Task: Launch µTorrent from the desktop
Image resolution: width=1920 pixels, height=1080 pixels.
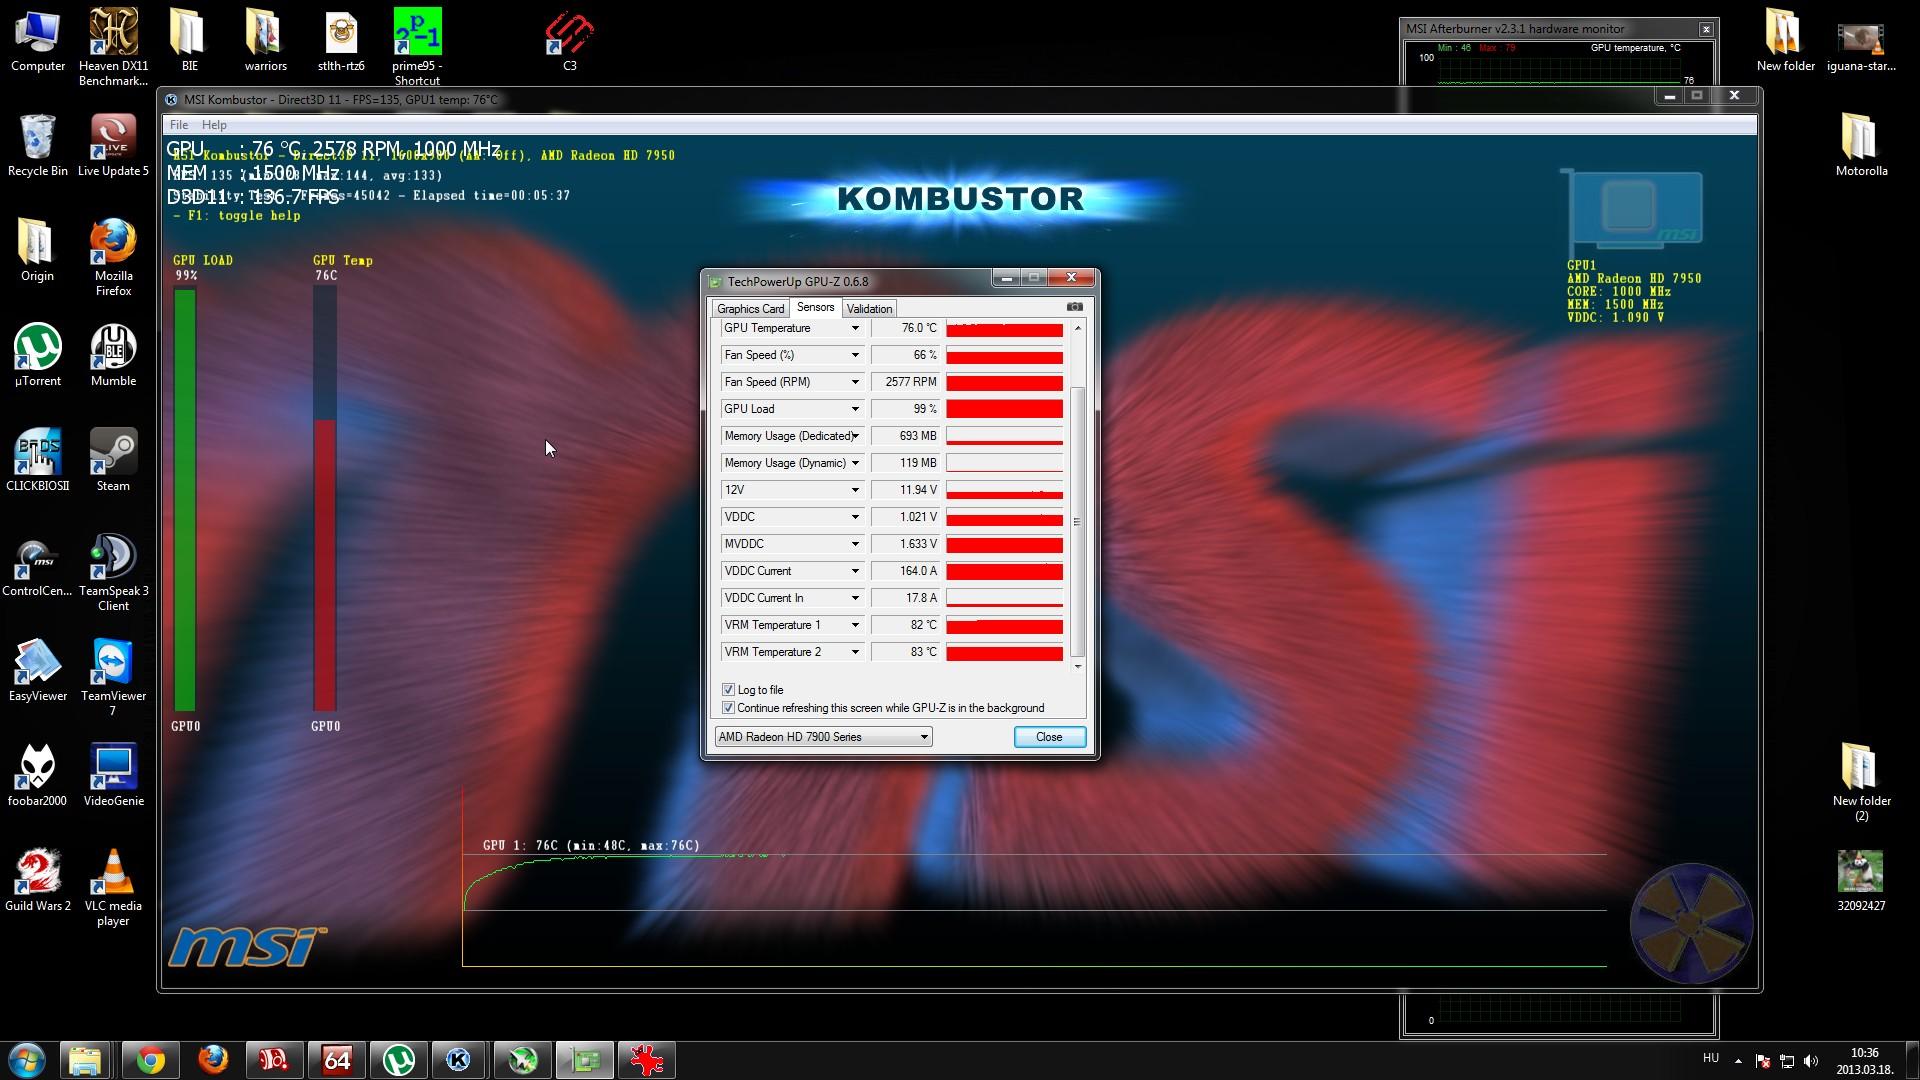Action: (x=38, y=355)
